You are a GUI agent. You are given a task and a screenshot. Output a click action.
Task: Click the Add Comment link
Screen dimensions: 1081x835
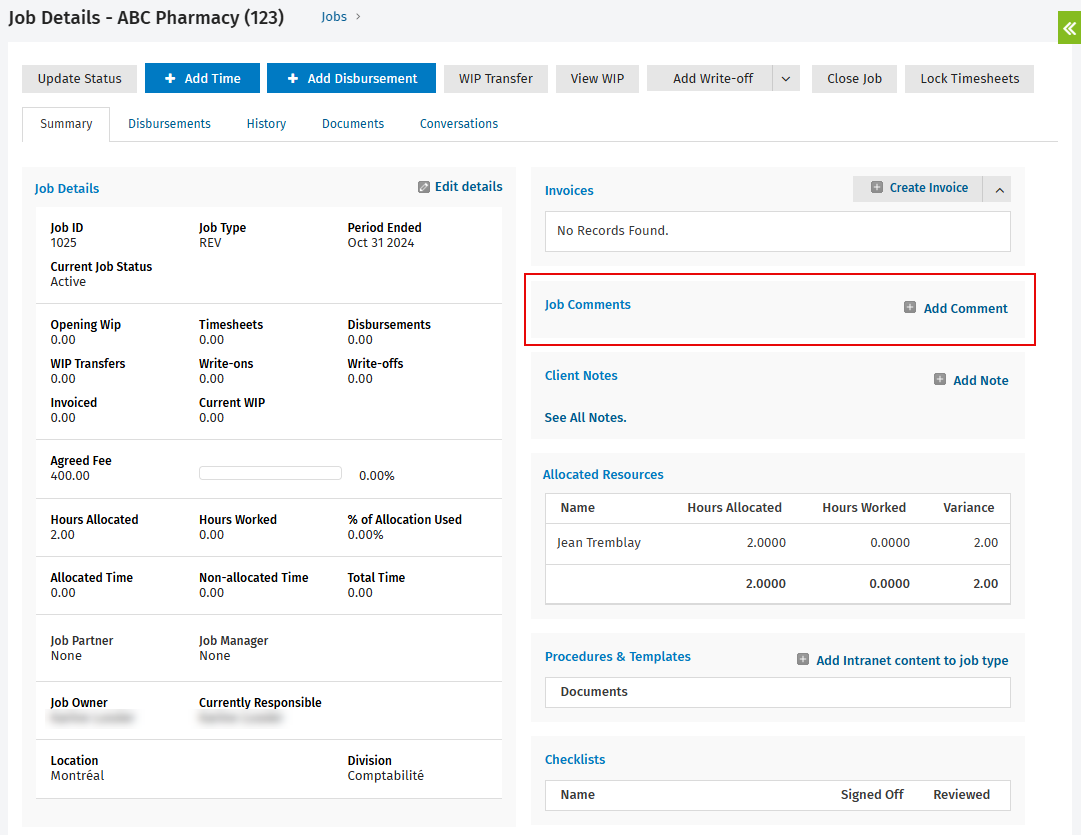965,308
